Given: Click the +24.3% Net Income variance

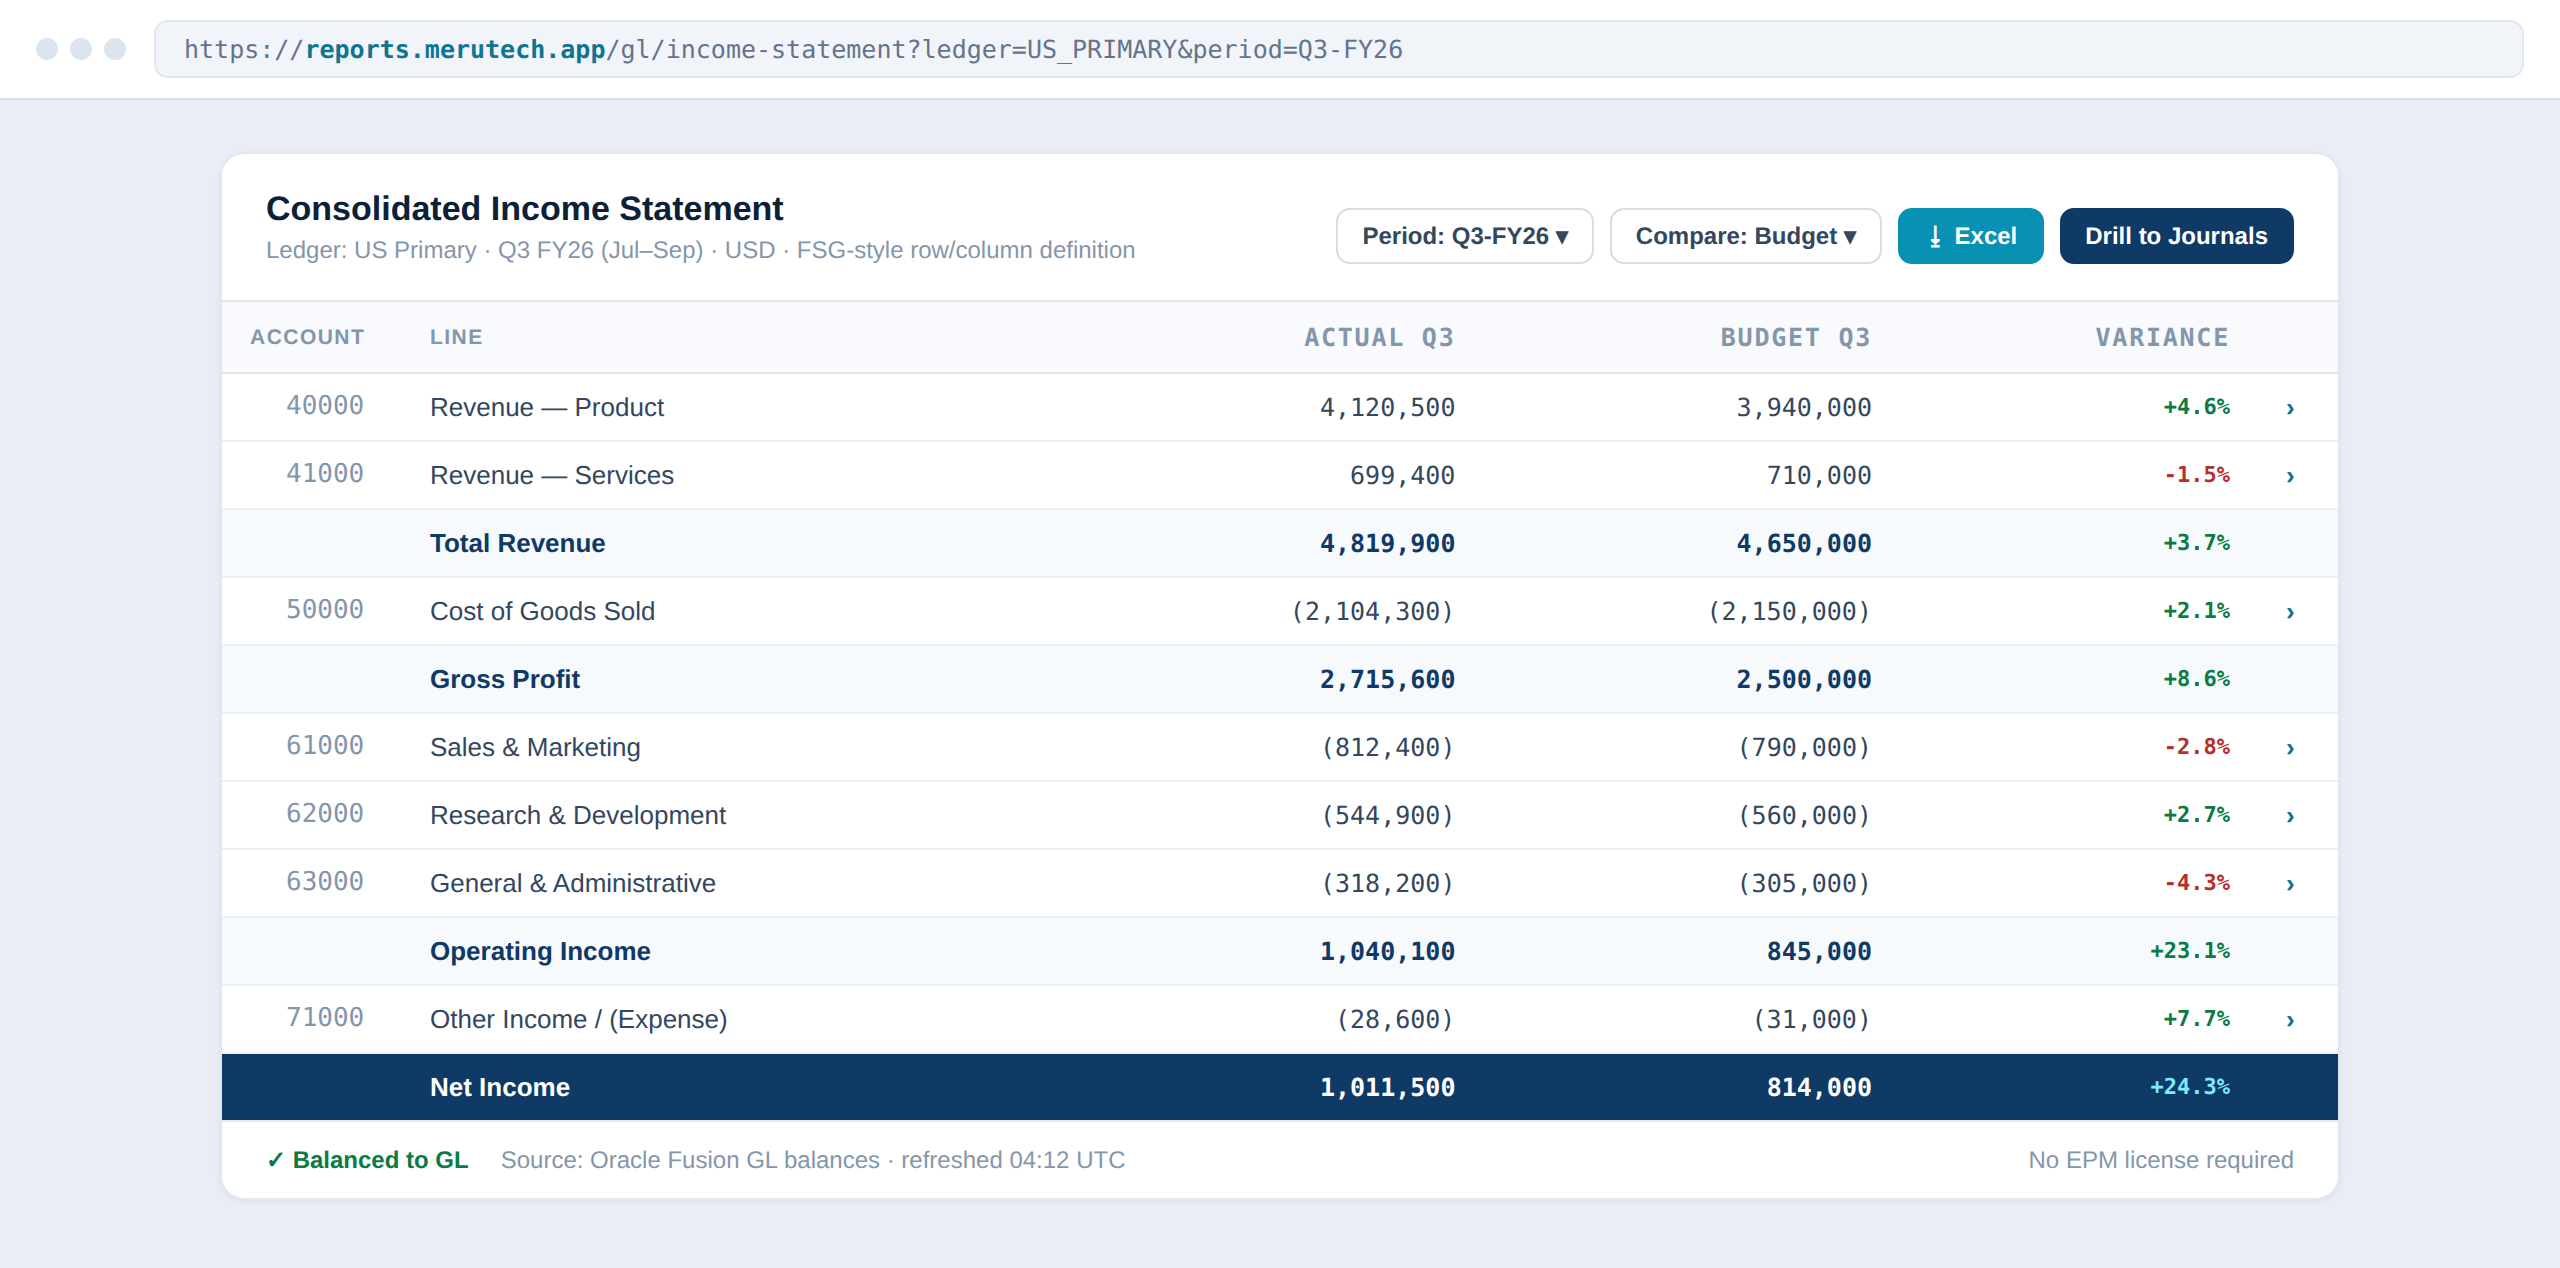Looking at the screenshot, I should click(x=2190, y=1086).
